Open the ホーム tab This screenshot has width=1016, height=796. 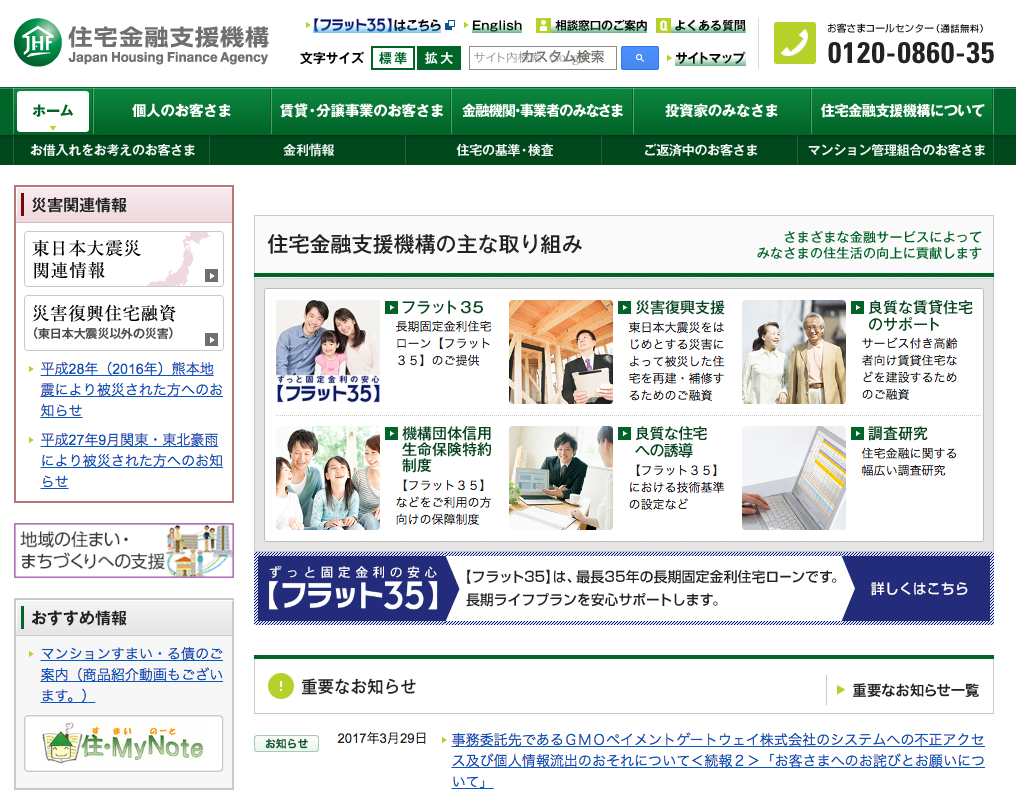pos(53,111)
